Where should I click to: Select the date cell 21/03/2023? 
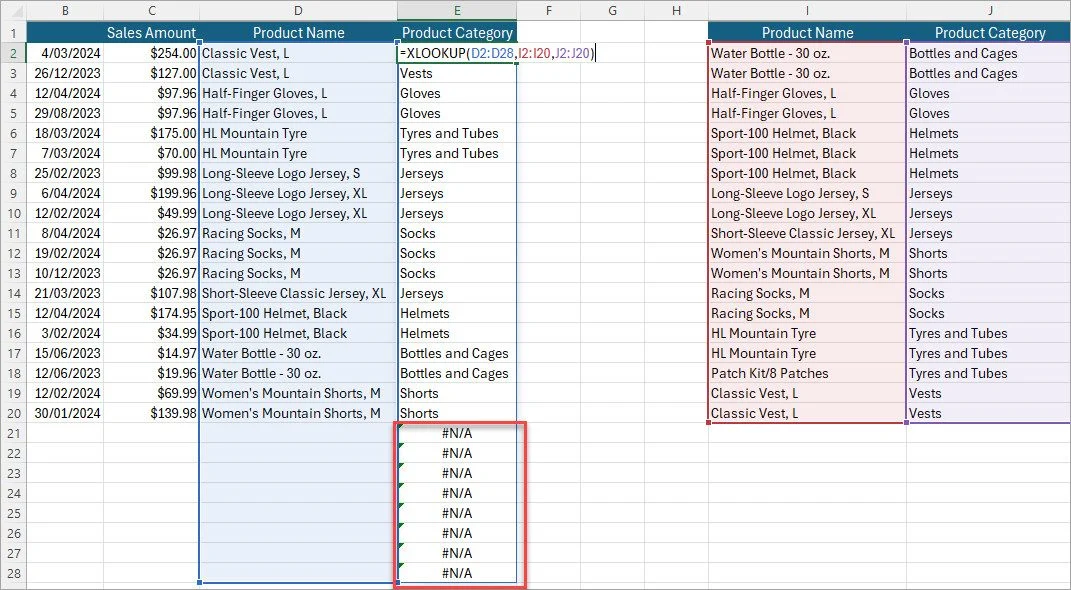click(x=65, y=293)
